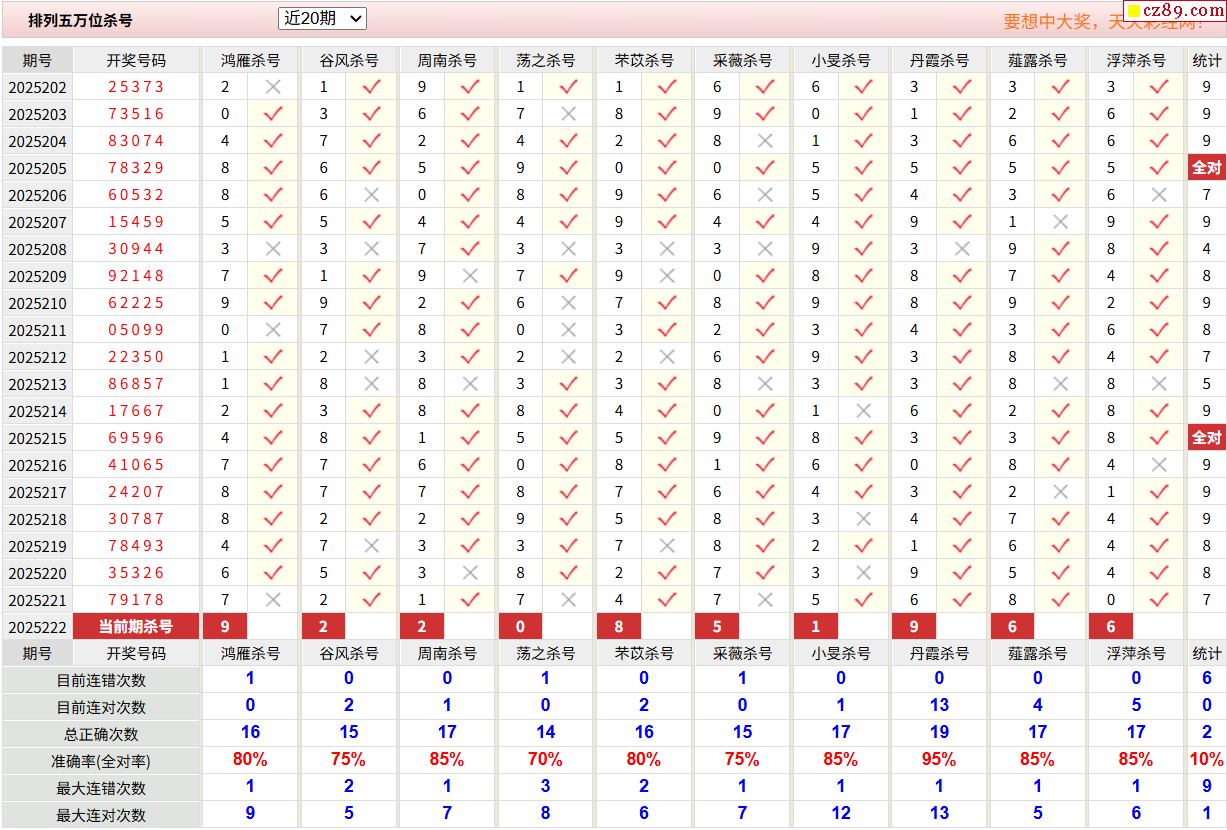Screen dimensions: 1227x830
Task: Click the bottom 浮萍杀号 column header
Action: point(1136,653)
